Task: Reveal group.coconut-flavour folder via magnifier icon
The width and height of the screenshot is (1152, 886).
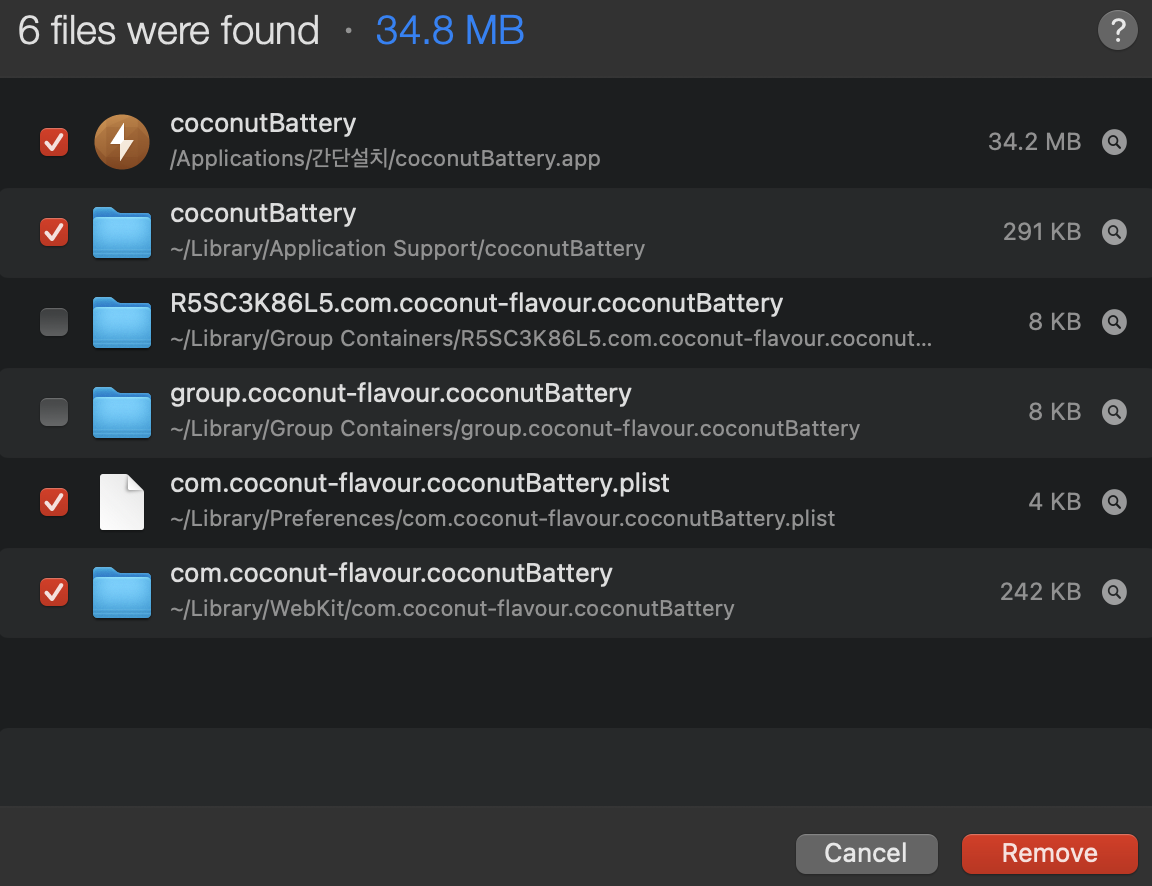Action: 1115,412
